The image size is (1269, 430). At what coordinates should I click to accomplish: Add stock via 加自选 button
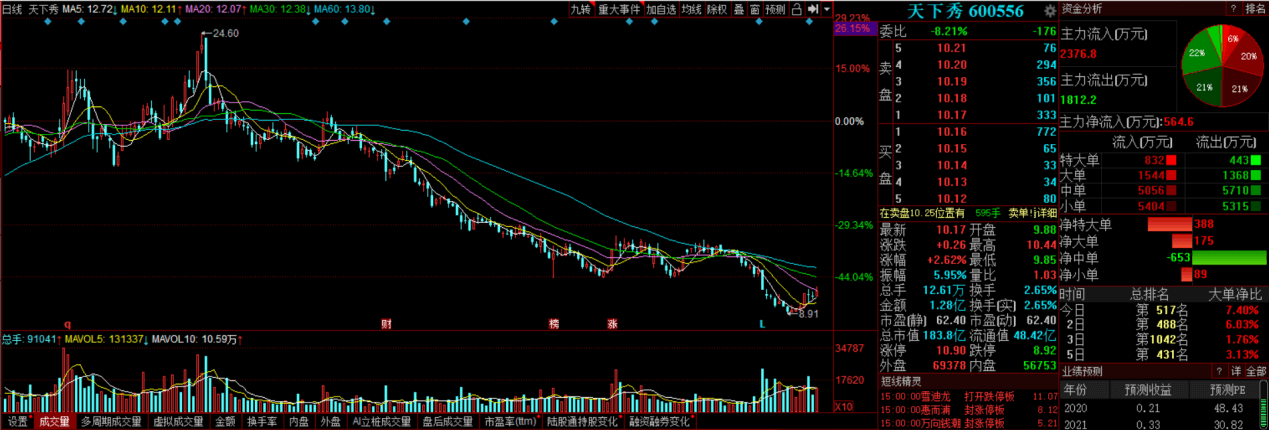coord(661,9)
